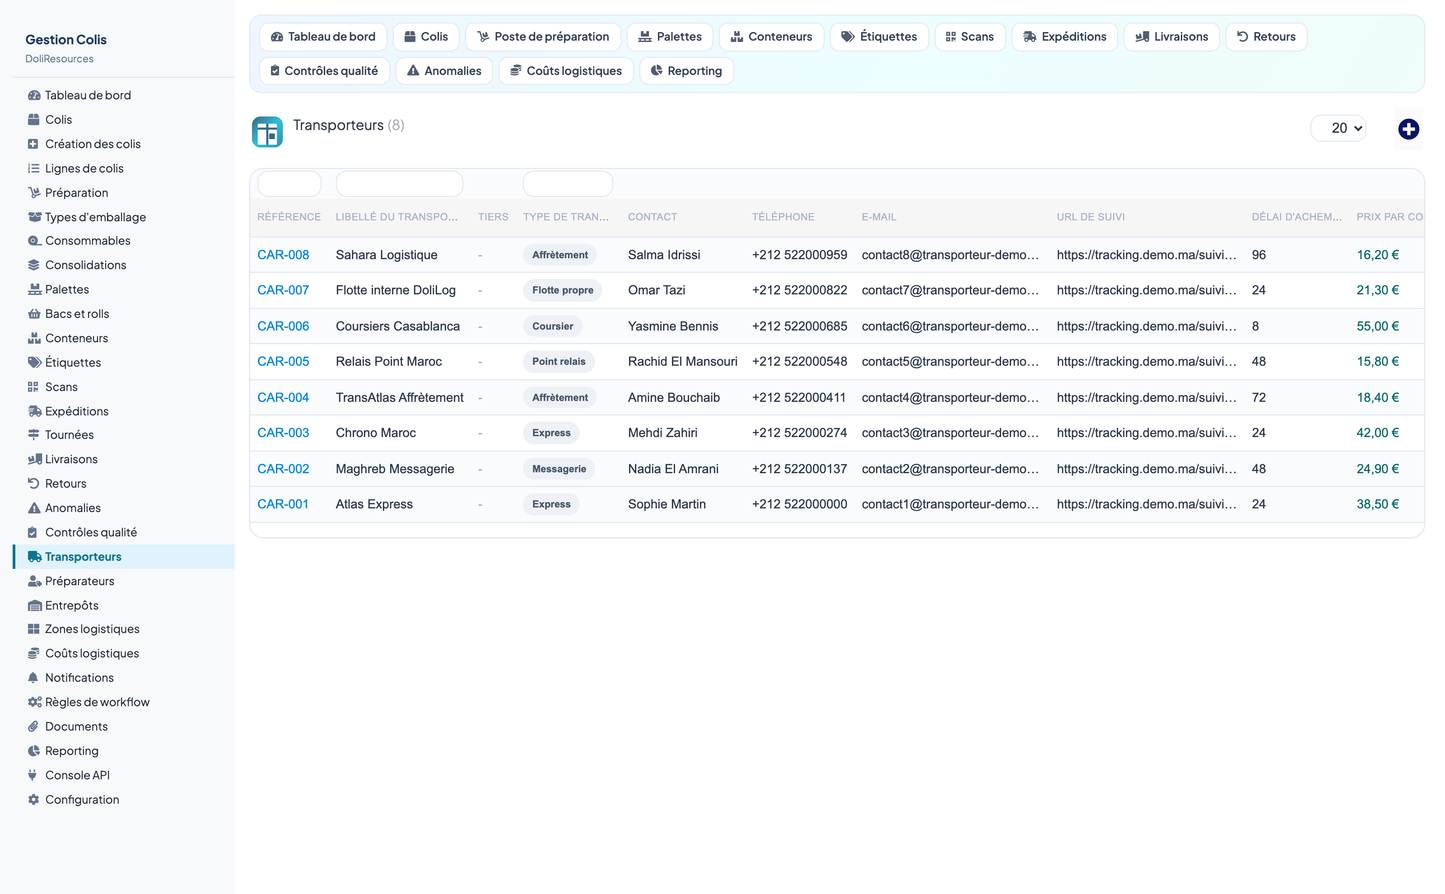The image size is (1445, 894).
Task: Click the price 42,00 € cell
Action: tap(1378, 433)
